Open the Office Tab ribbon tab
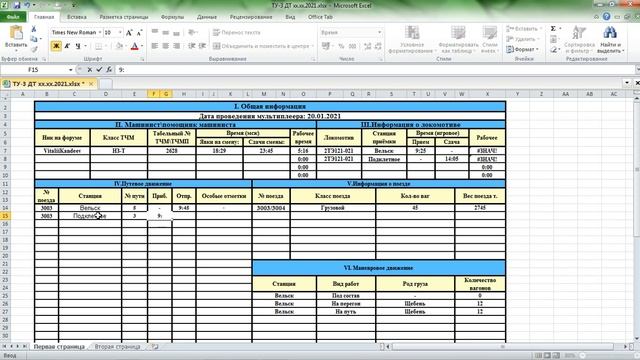This screenshot has height=360, width=640. point(320,17)
